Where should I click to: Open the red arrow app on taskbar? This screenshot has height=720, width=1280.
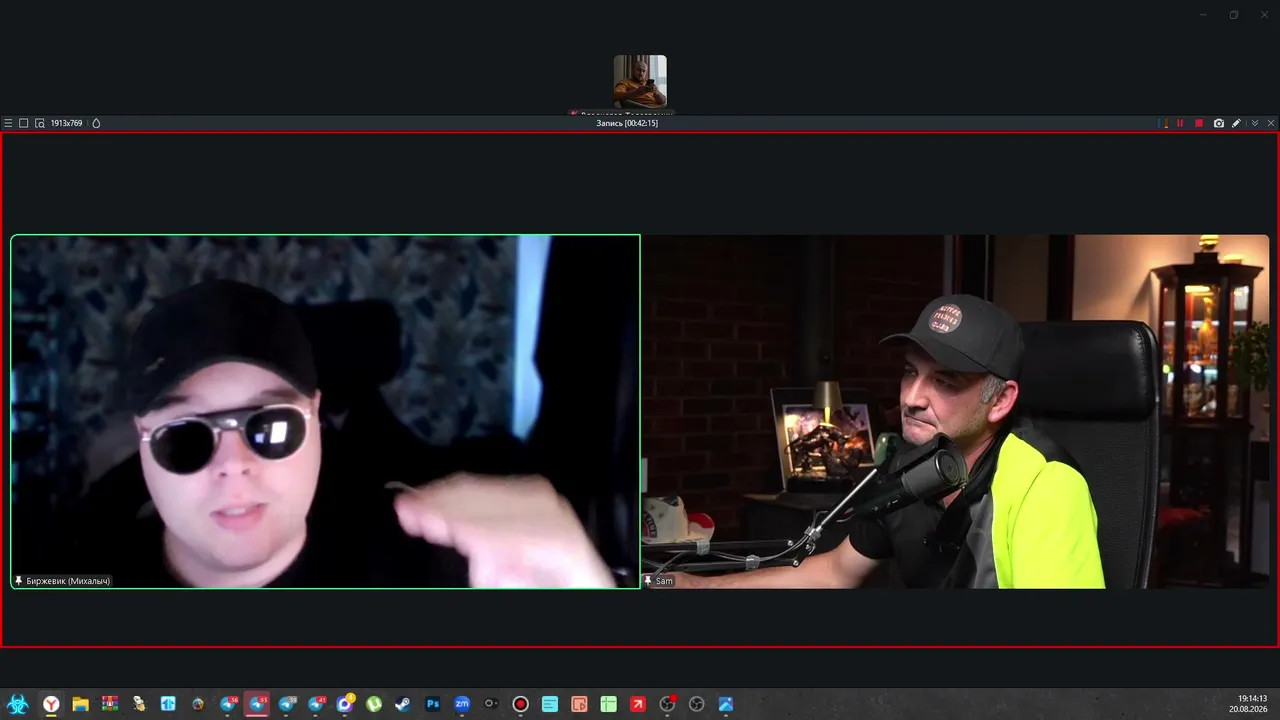[638, 704]
